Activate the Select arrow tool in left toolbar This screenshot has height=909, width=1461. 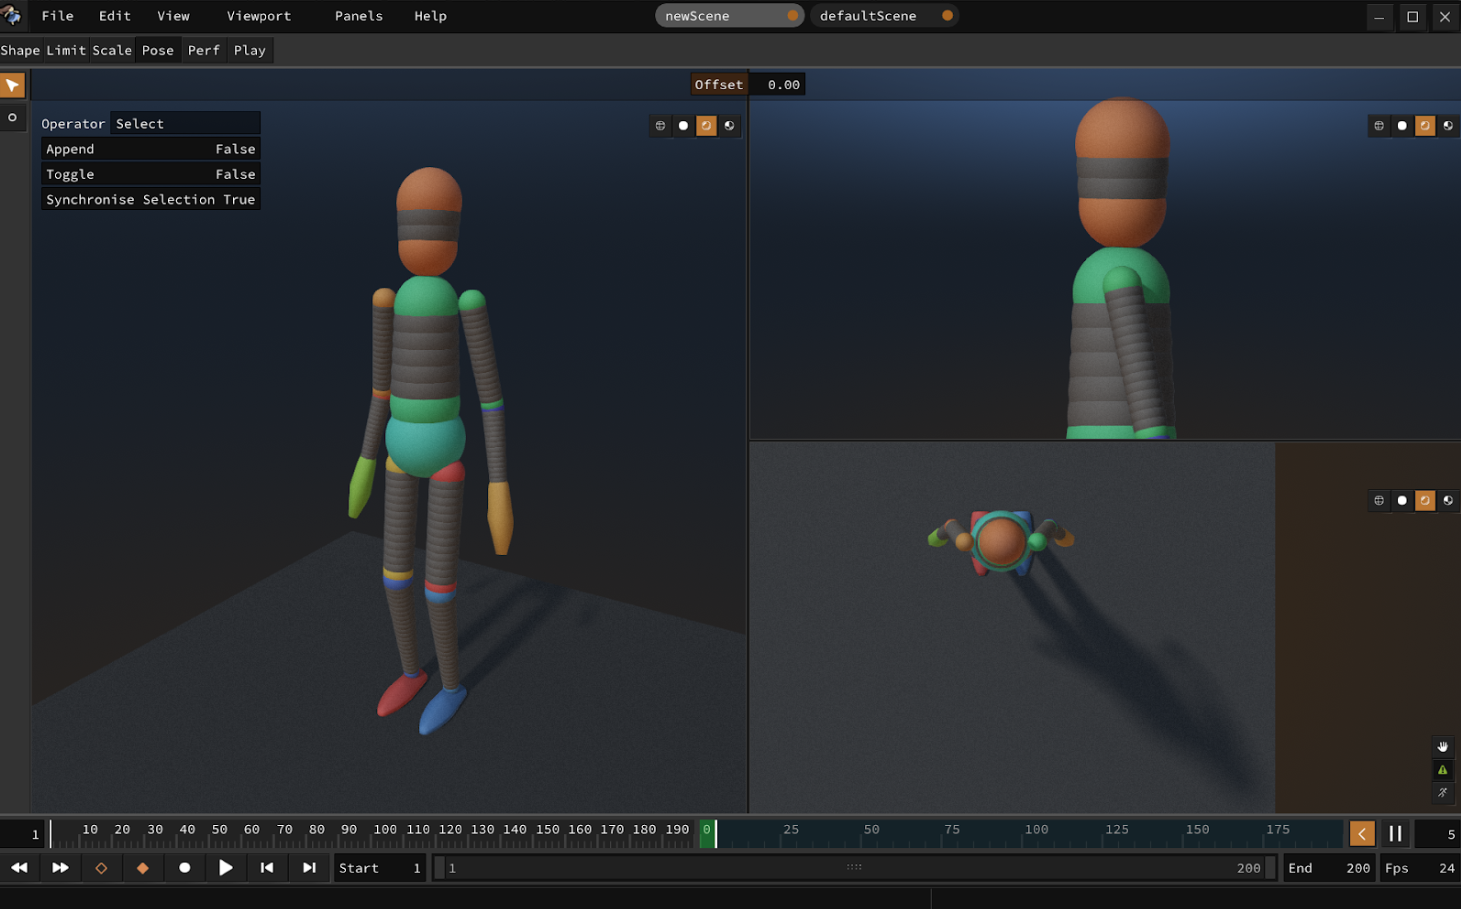coord(12,86)
